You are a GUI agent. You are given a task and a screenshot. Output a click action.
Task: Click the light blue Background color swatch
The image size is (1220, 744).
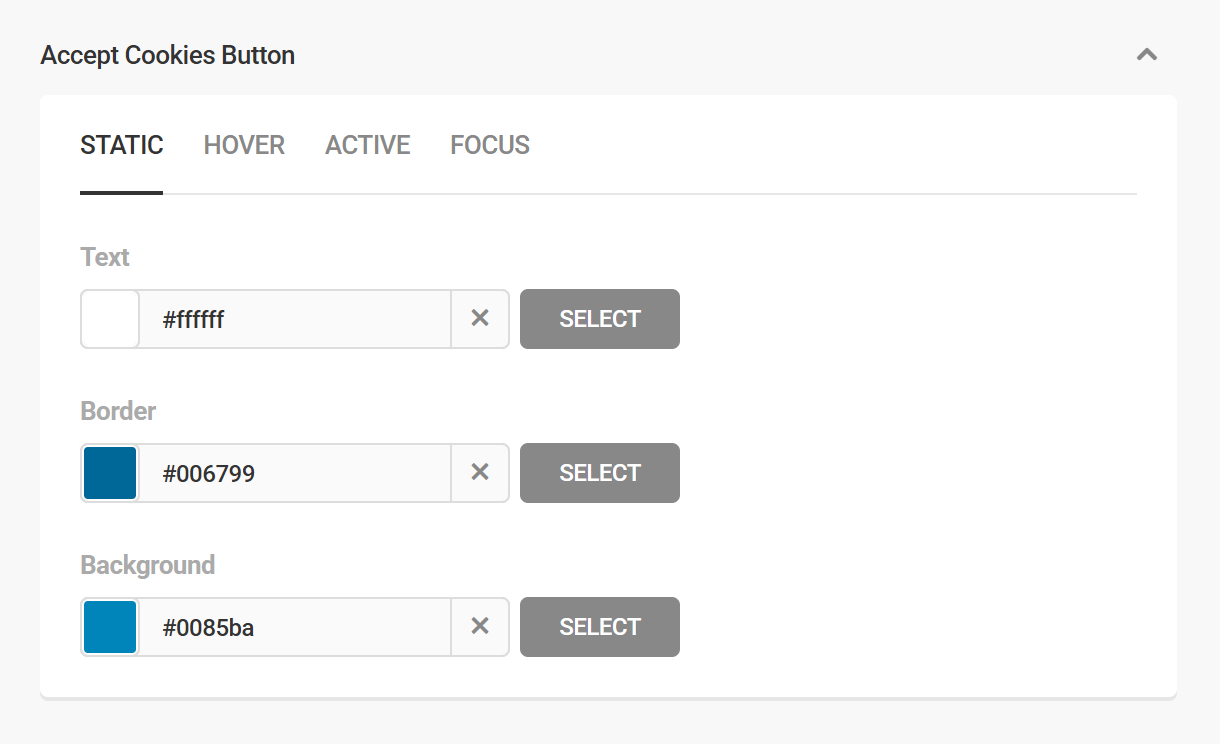tap(109, 626)
